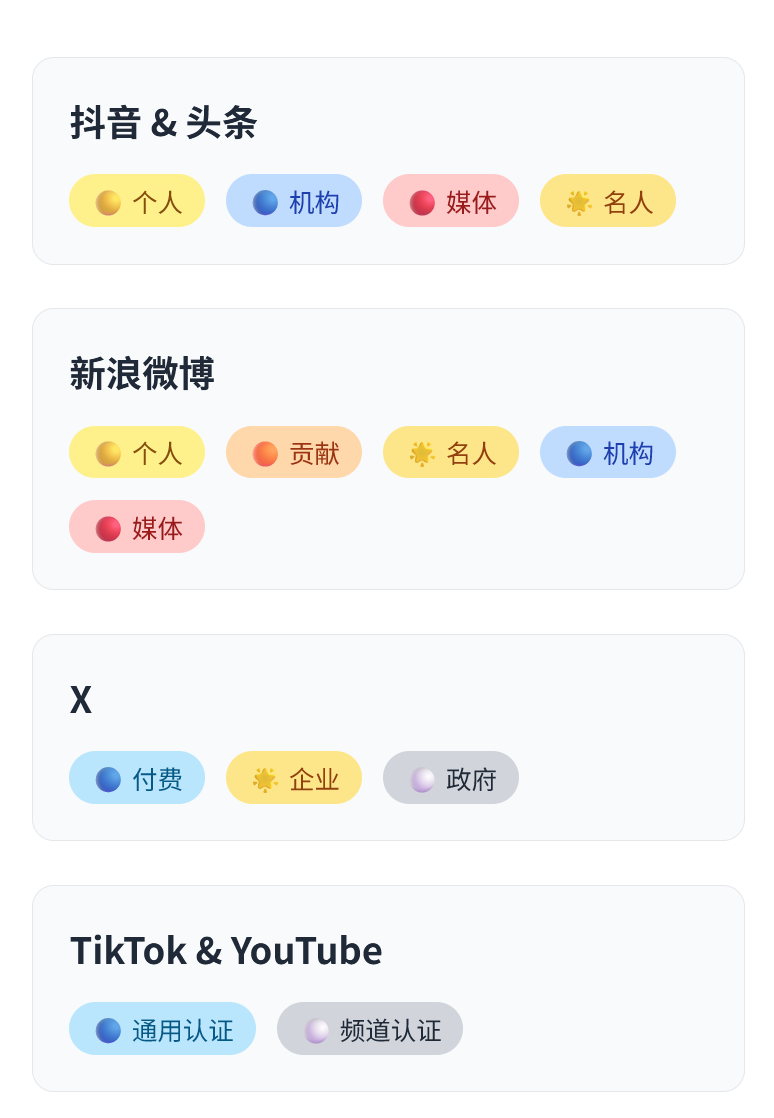Click the white orb icon beside 频道认证
The width and height of the screenshot is (774, 1118).
pos(316,1030)
